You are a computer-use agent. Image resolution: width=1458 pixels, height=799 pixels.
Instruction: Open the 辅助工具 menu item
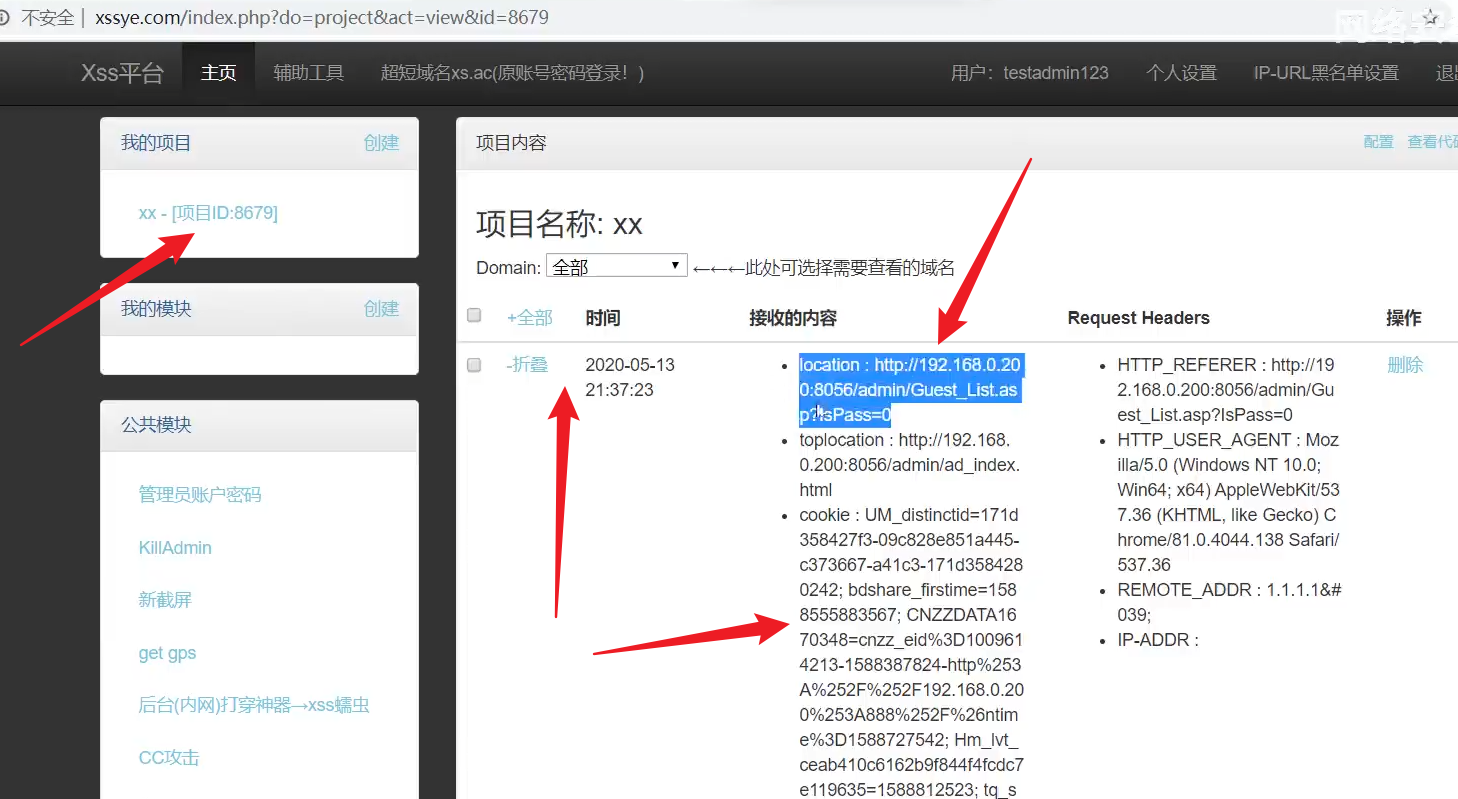tap(308, 73)
